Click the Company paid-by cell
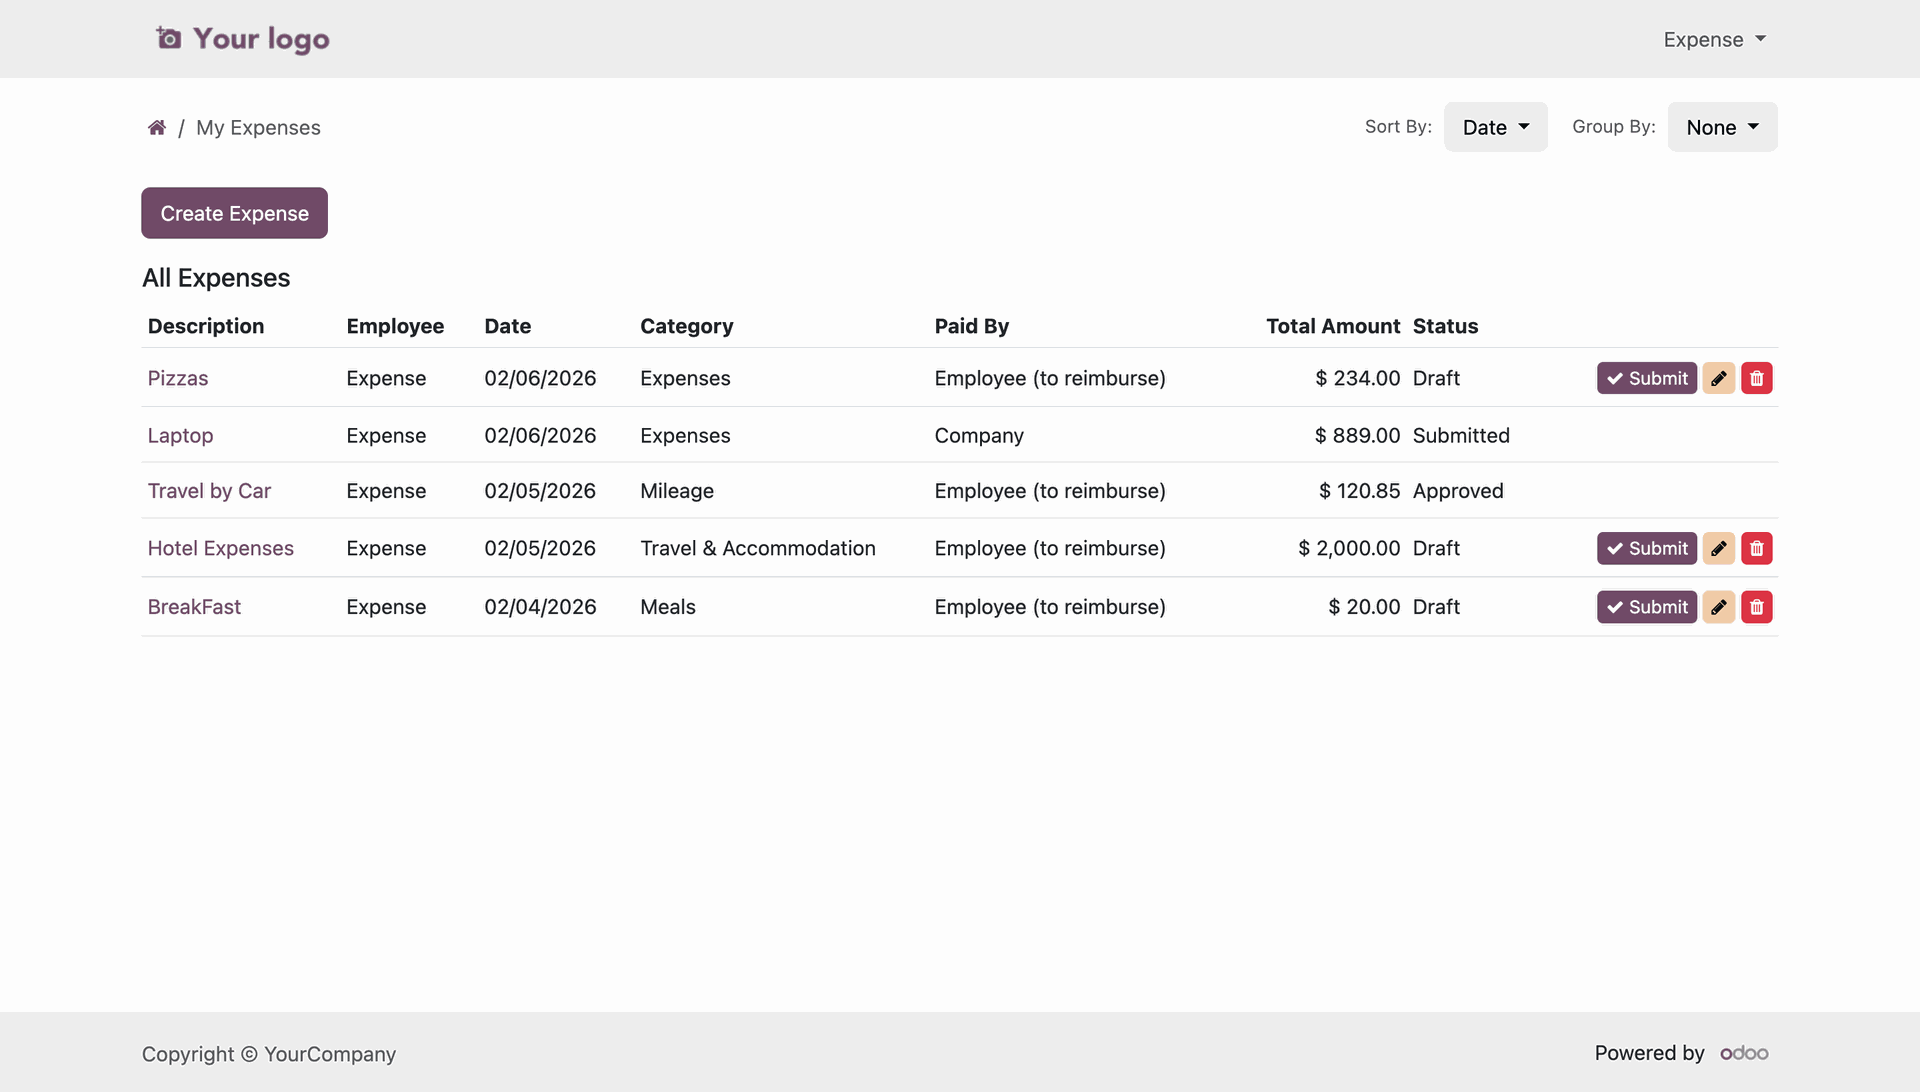Image resolution: width=1920 pixels, height=1092 pixels. (x=979, y=435)
